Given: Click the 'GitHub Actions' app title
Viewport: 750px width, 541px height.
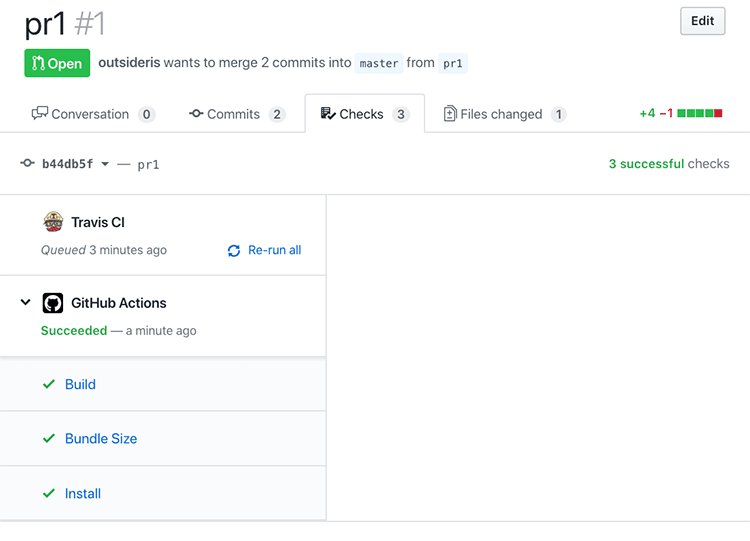Looking at the screenshot, I should click(119, 303).
